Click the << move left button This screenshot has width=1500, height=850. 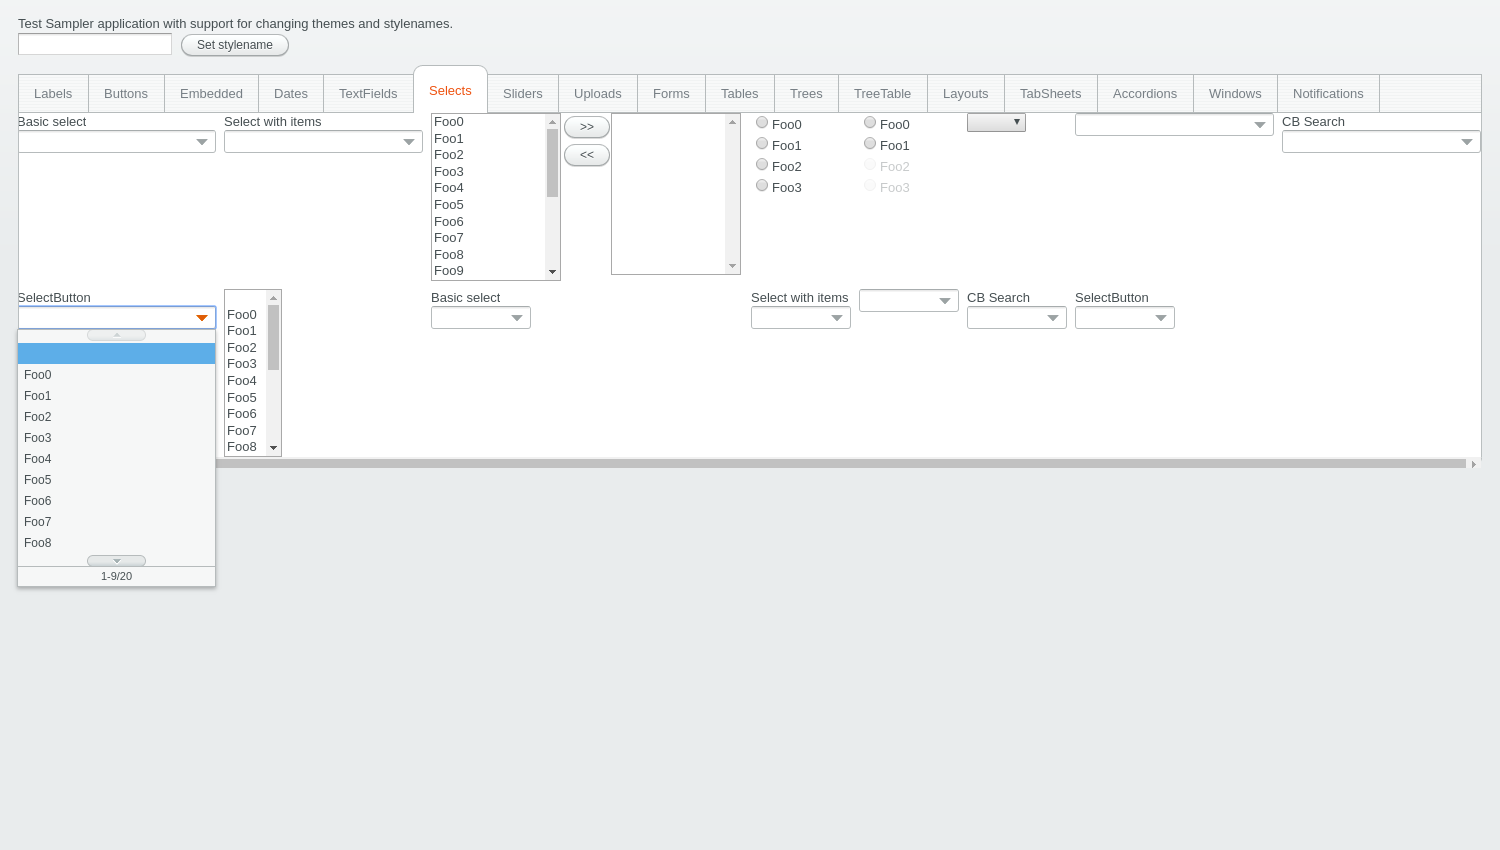coord(587,155)
